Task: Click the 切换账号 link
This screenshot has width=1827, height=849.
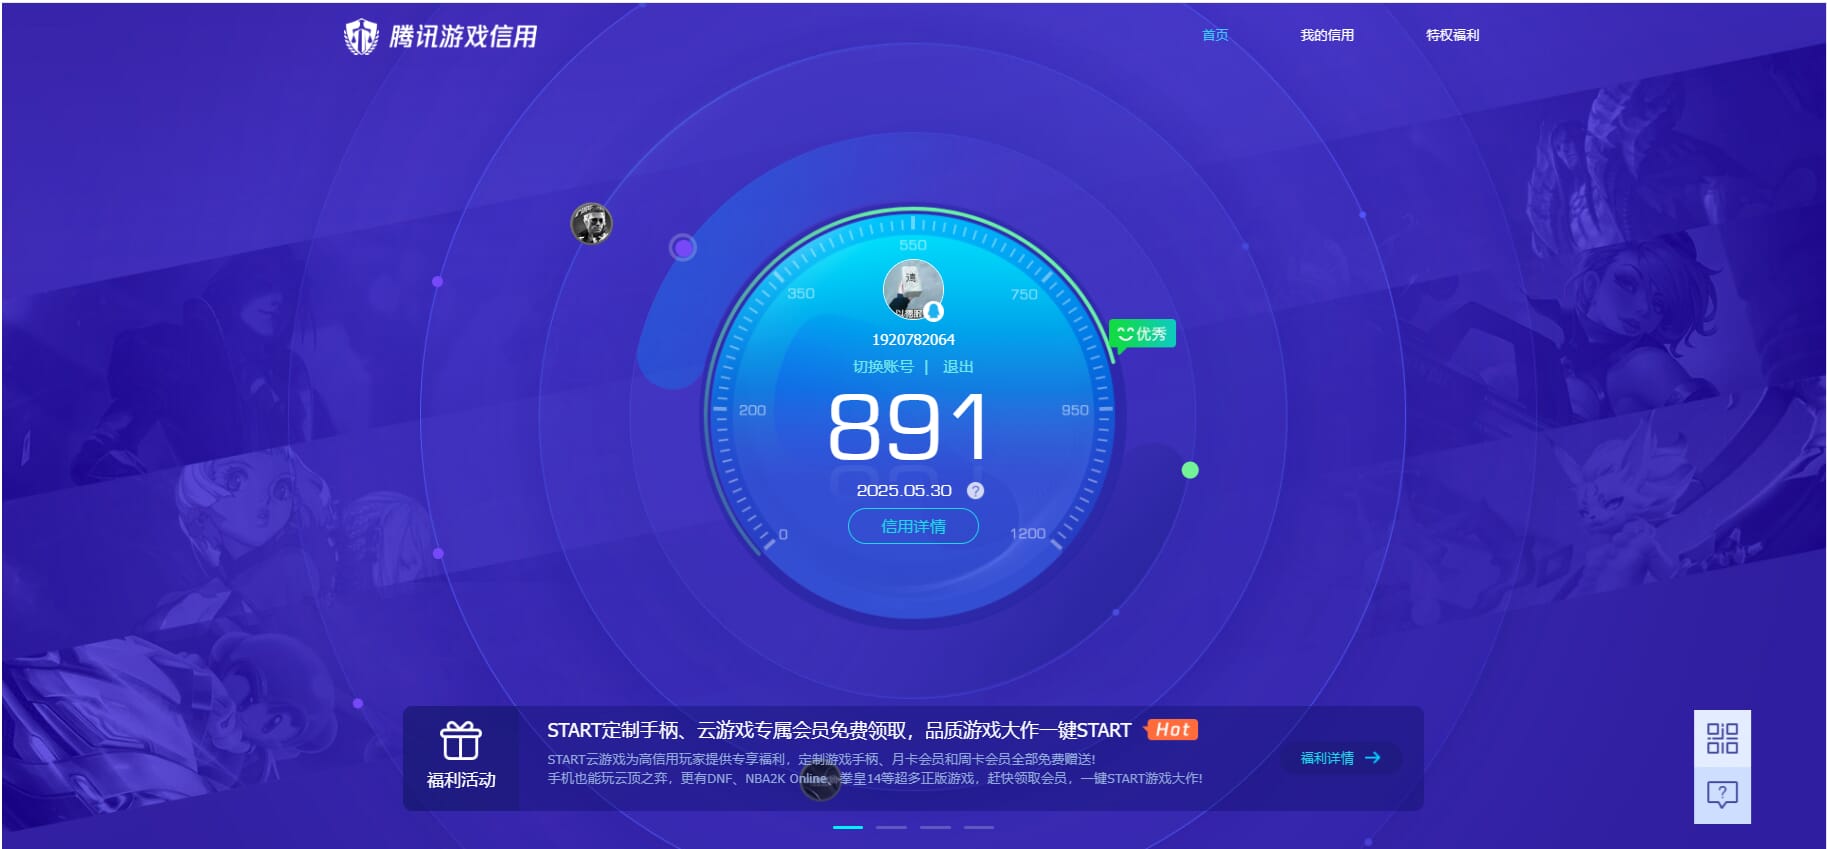Action: coord(883,367)
